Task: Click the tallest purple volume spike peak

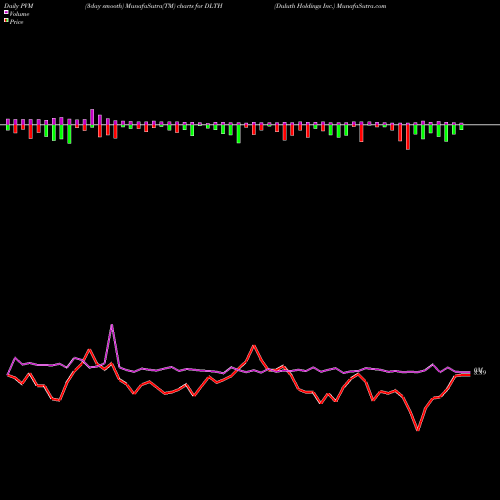Action: click(112, 326)
